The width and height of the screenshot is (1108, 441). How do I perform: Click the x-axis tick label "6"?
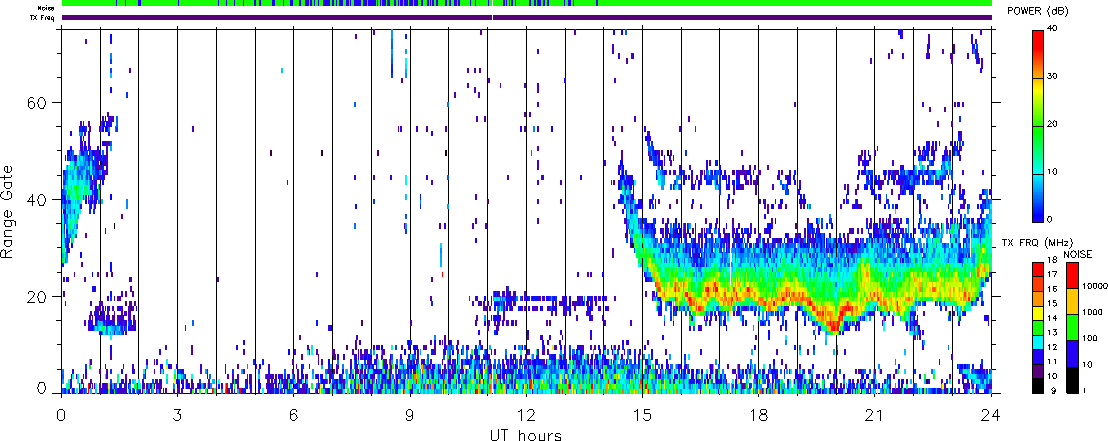pyautogui.click(x=294, y=414)
